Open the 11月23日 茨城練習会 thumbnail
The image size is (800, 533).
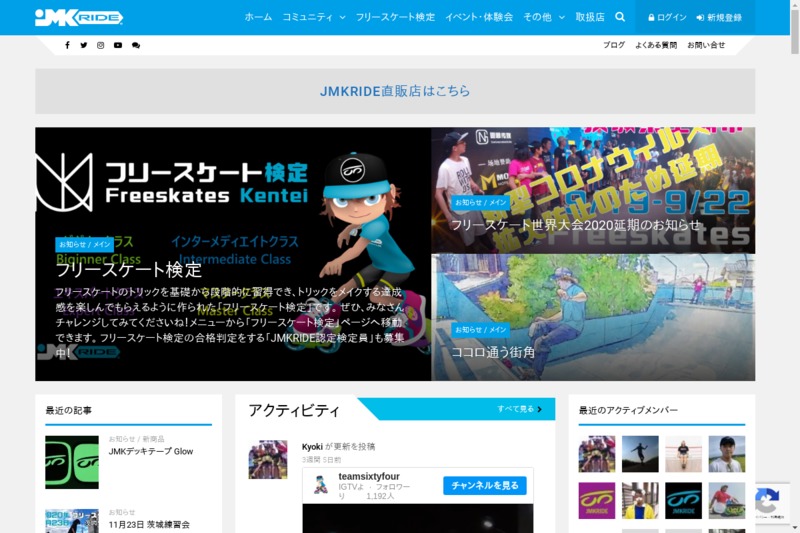click(72, 521)
